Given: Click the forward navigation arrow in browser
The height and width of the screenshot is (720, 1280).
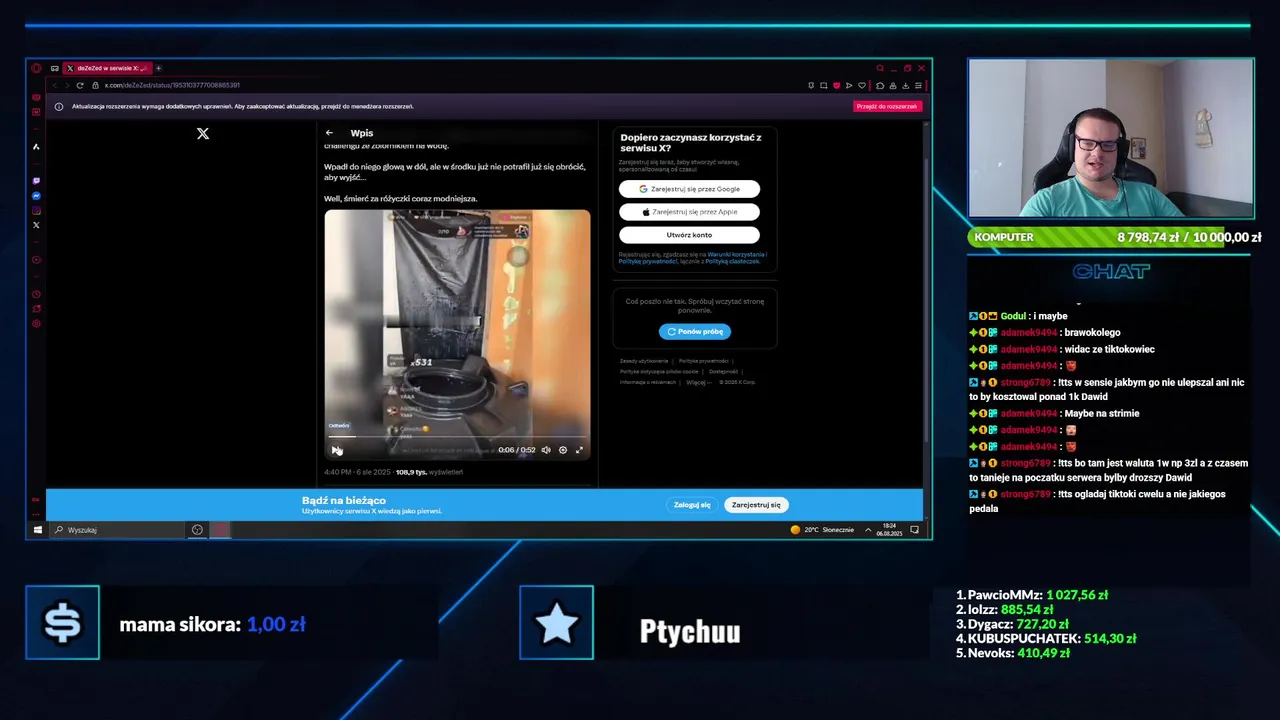Looking at the screenshot, I should tap(67, 85).
